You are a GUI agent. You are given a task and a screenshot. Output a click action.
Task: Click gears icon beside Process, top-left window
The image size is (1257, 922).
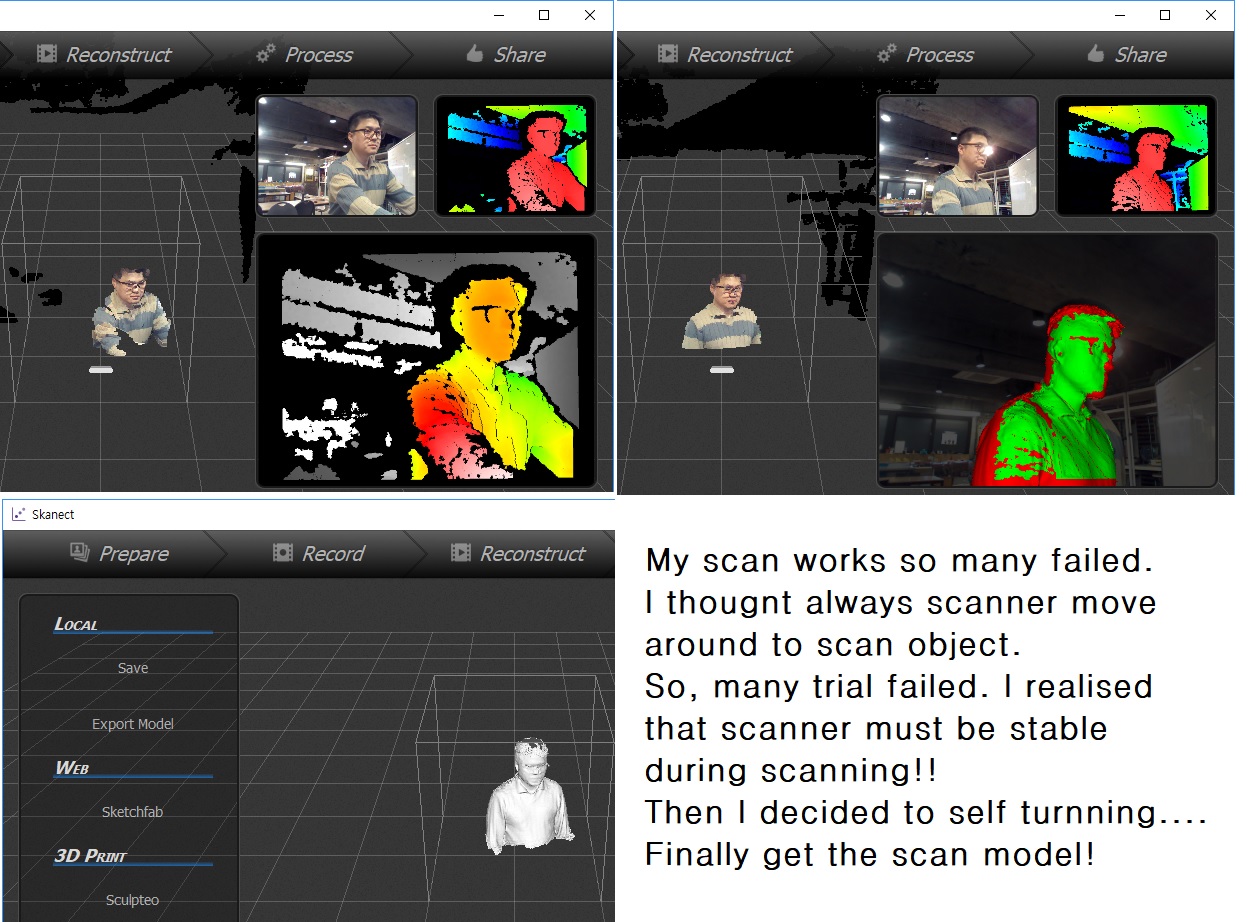(x=265, y=54)
